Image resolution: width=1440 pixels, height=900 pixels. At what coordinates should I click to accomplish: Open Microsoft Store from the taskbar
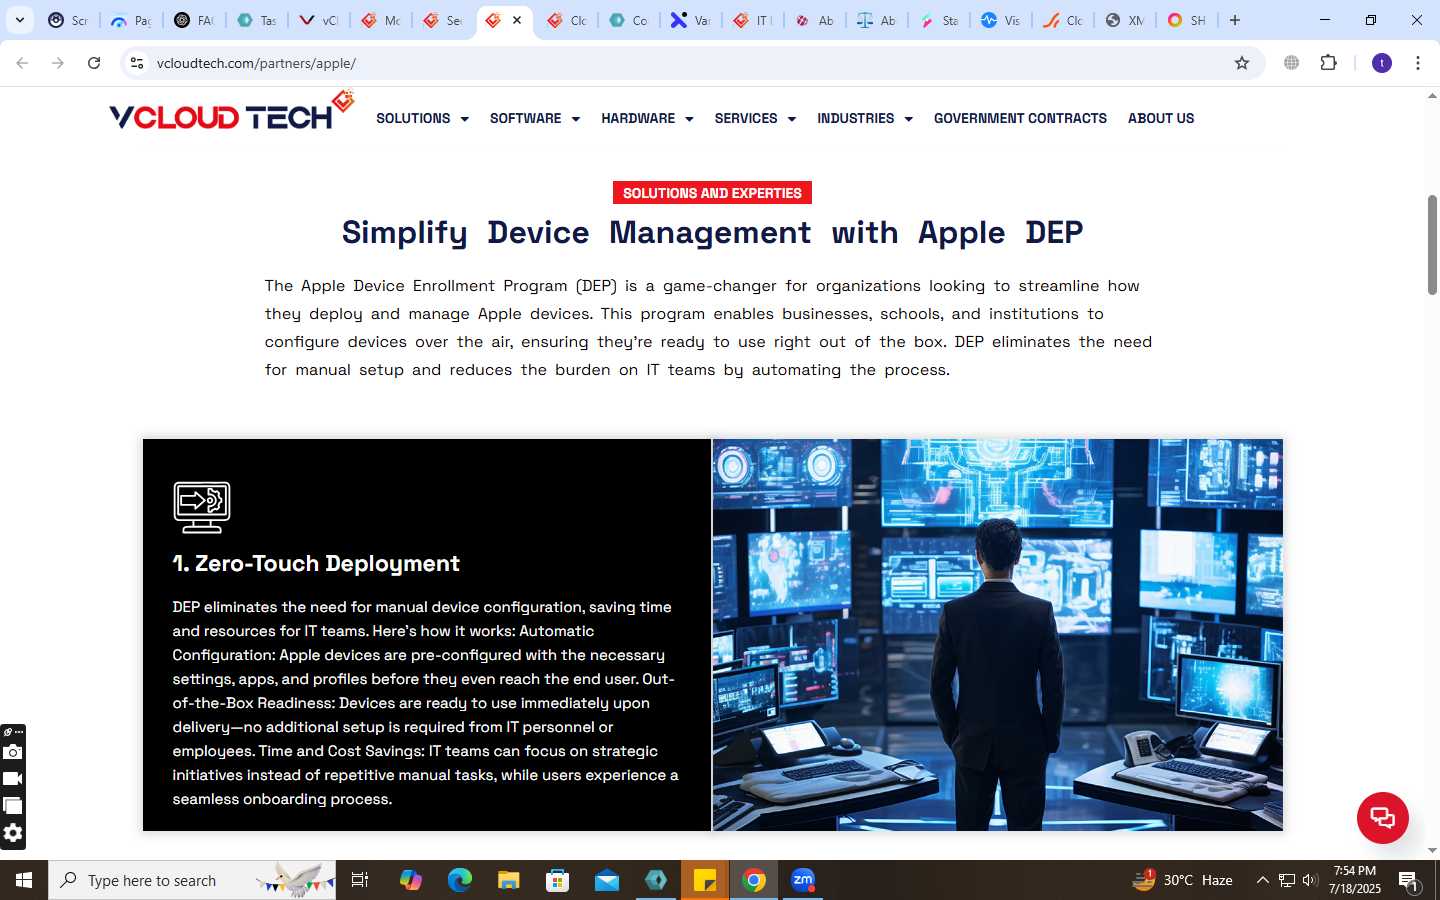557,880
